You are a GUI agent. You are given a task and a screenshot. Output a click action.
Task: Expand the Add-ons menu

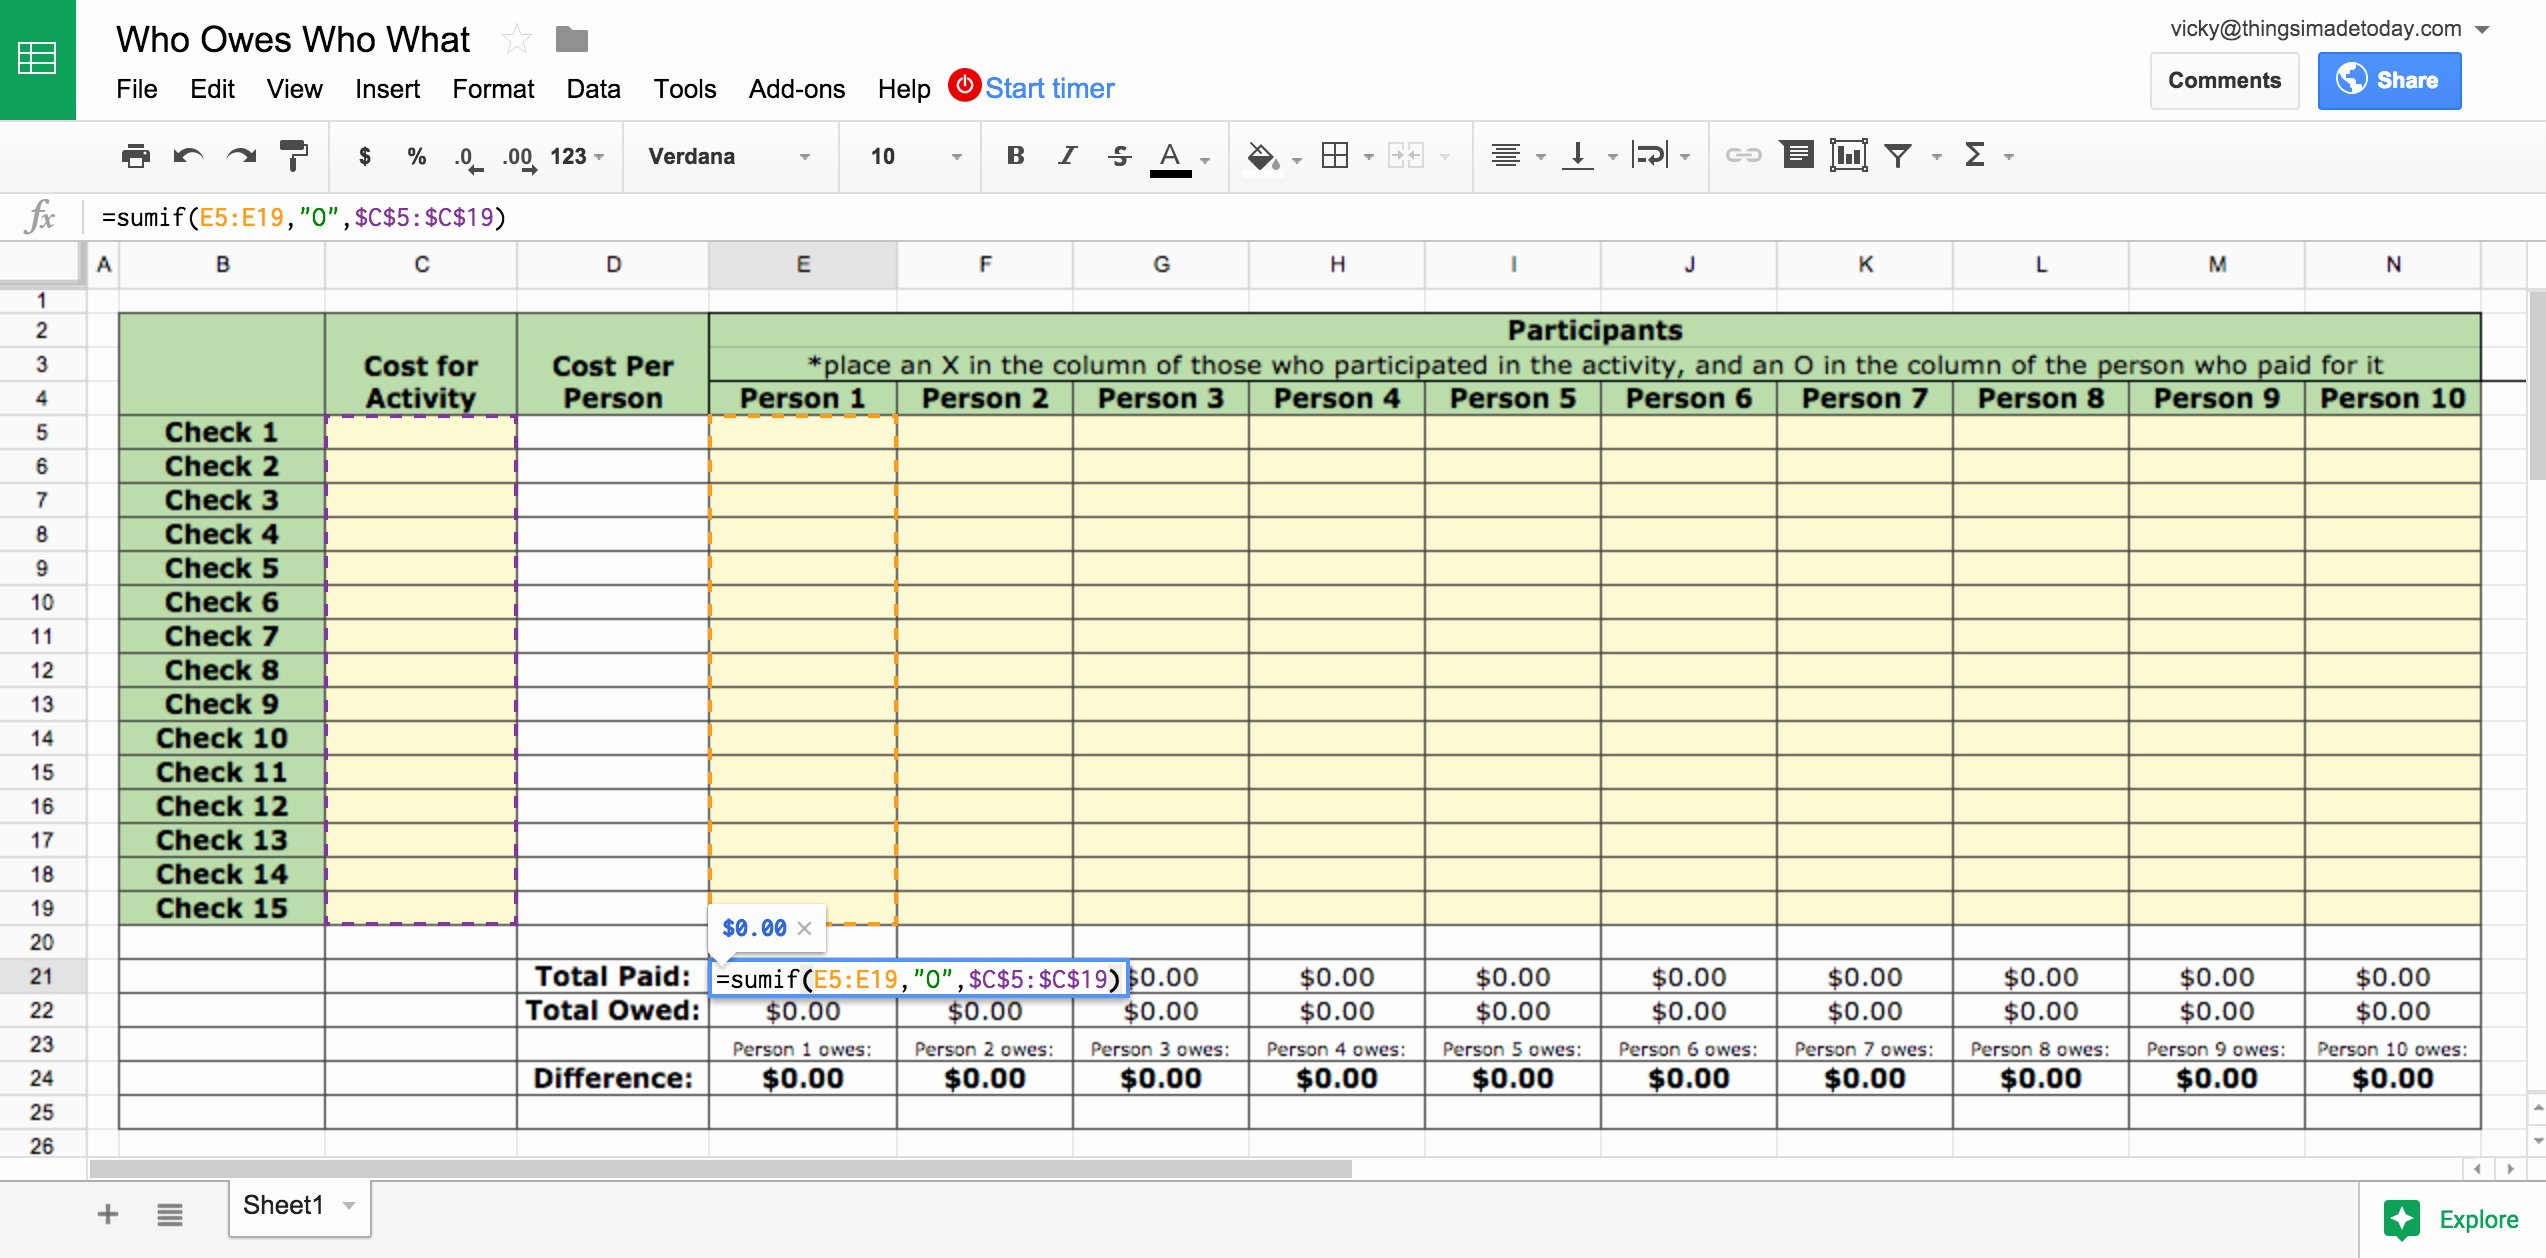(x=794, y=88)
